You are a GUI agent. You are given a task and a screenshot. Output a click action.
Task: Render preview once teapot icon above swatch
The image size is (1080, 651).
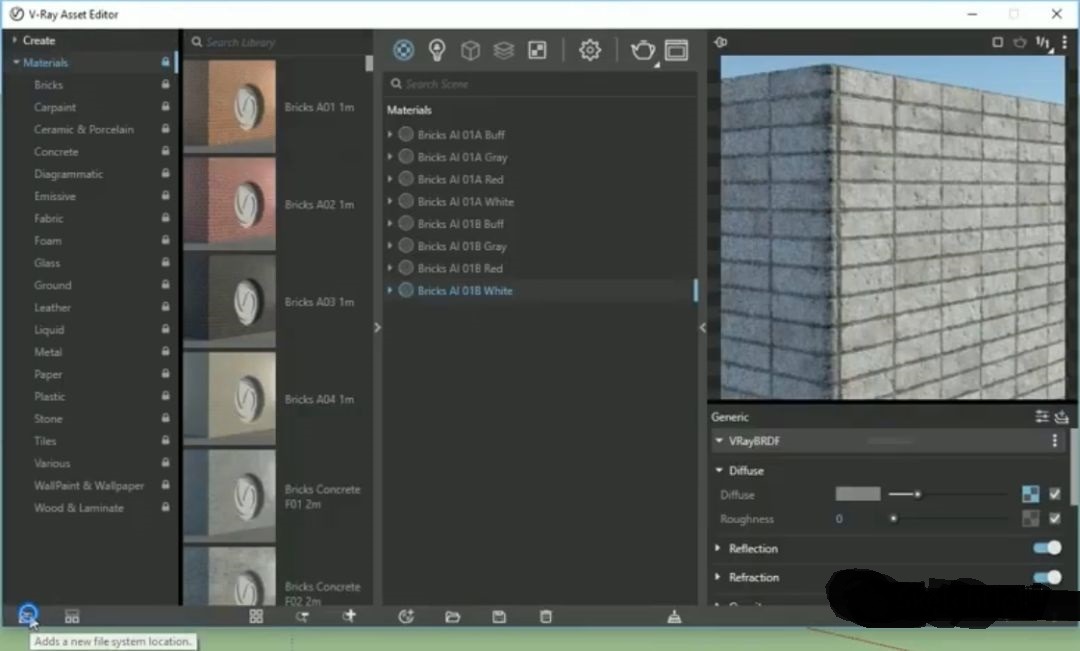[x=1020, y=42]
